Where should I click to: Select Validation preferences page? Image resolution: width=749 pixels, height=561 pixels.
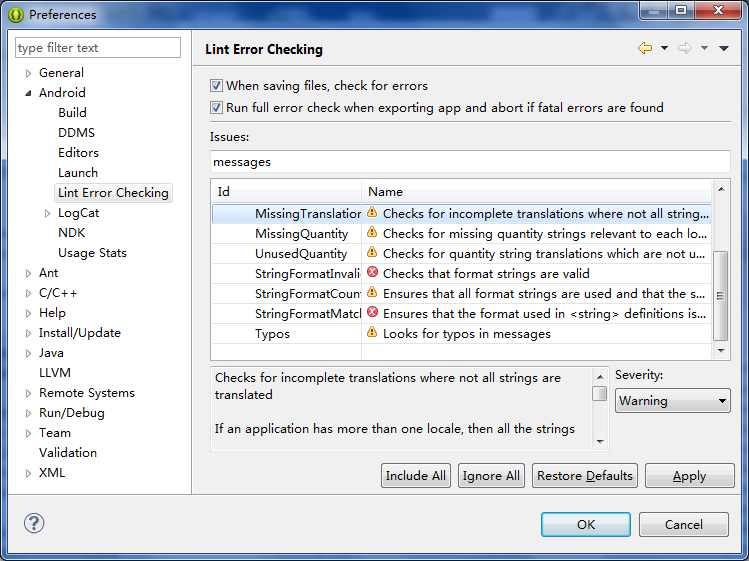68,453
